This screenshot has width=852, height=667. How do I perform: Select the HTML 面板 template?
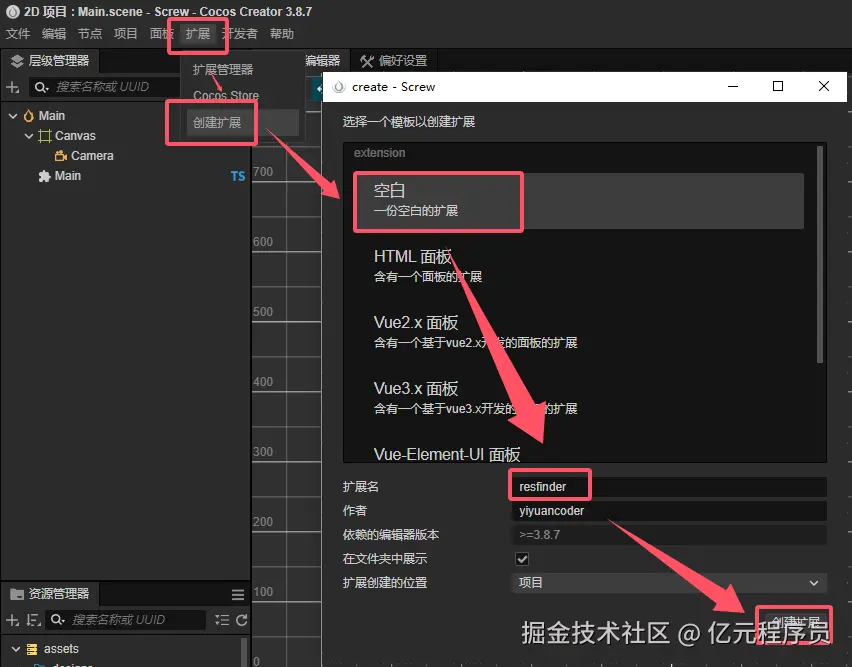click(x=579, y=266)
